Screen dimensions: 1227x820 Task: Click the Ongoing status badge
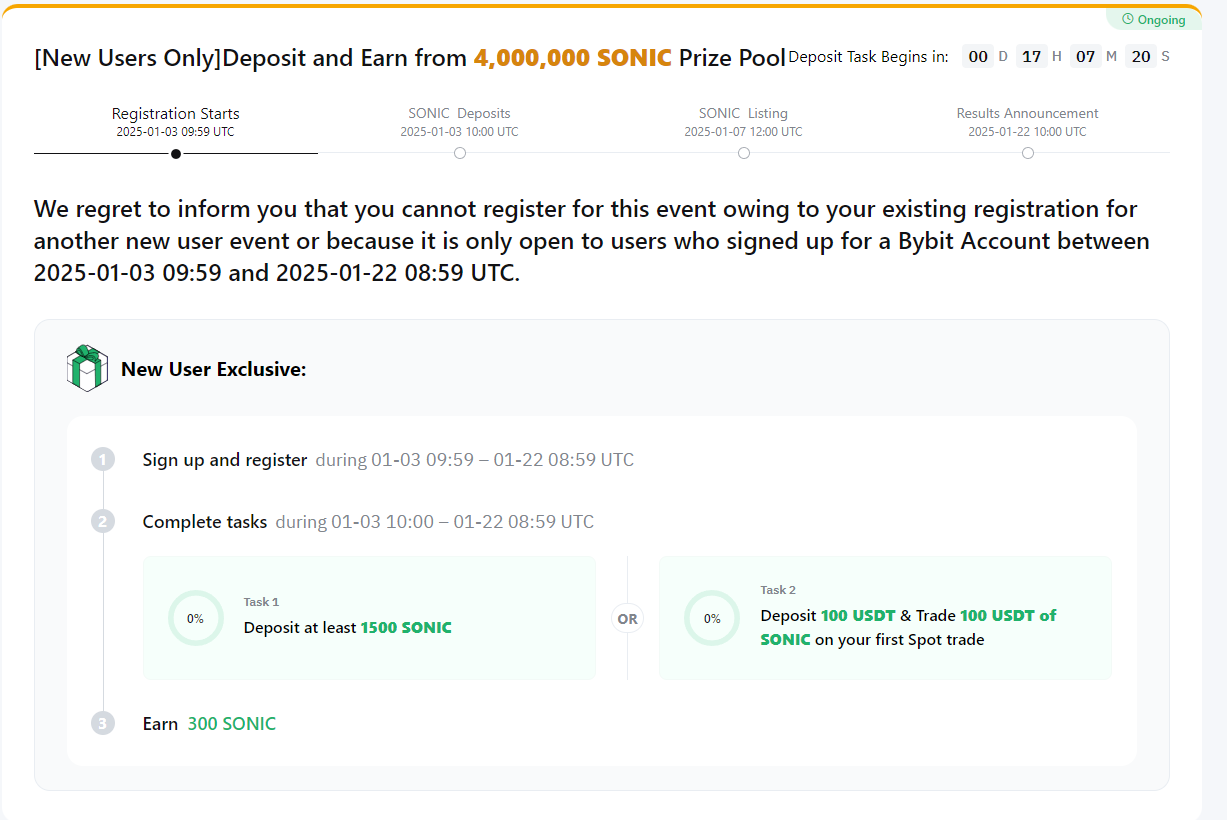[1153, 19]
